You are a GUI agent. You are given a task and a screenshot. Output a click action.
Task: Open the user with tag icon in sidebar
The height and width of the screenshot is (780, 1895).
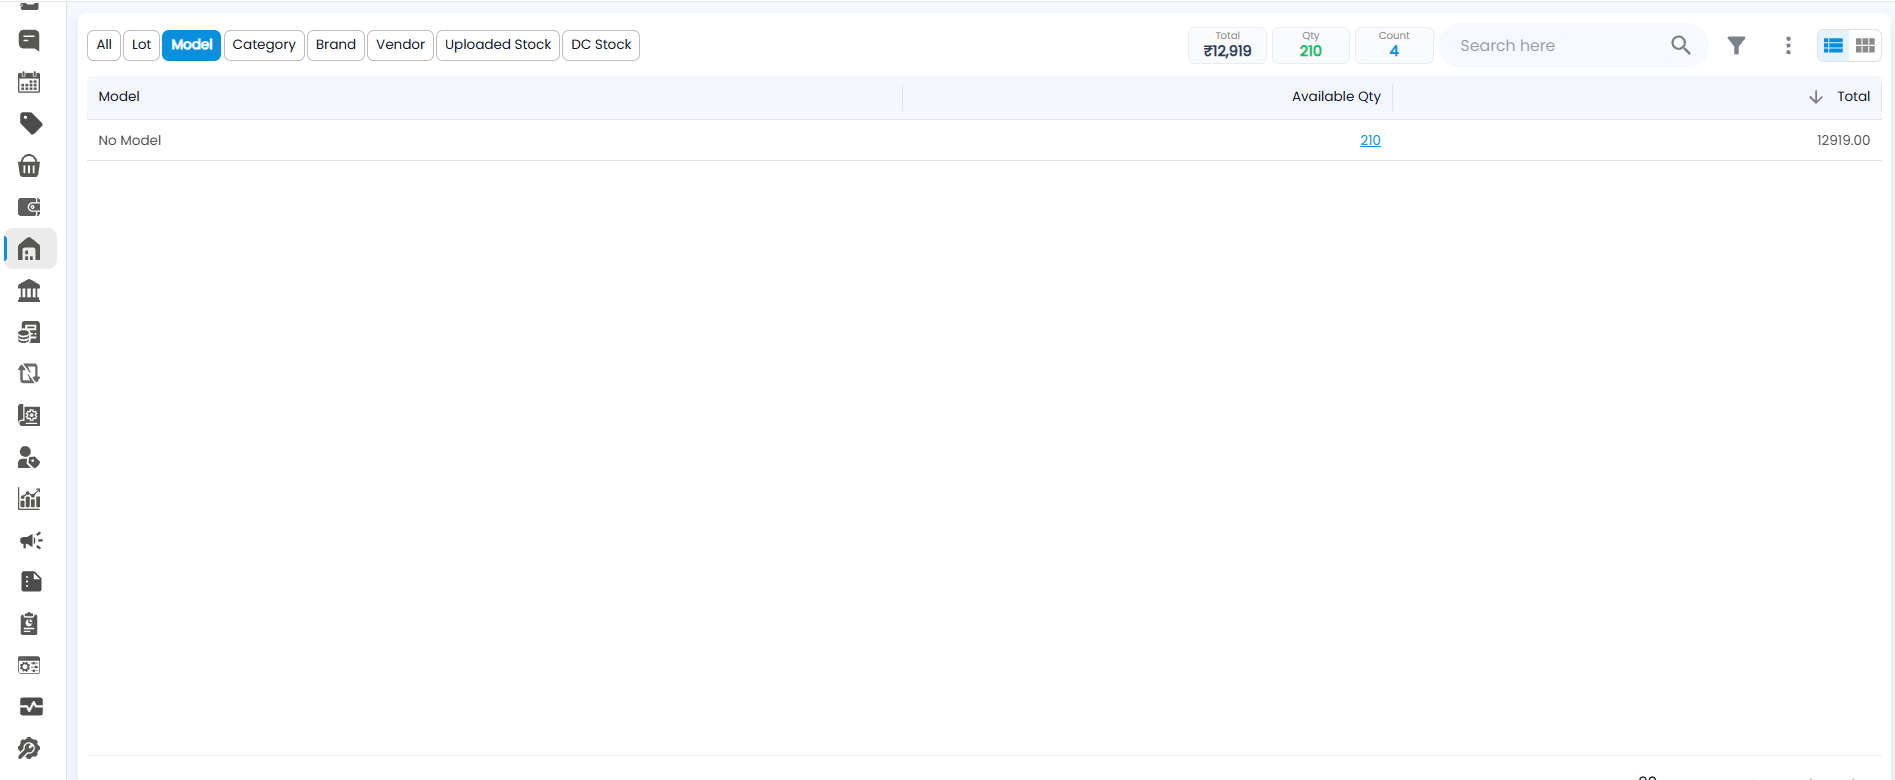(30, 457)
